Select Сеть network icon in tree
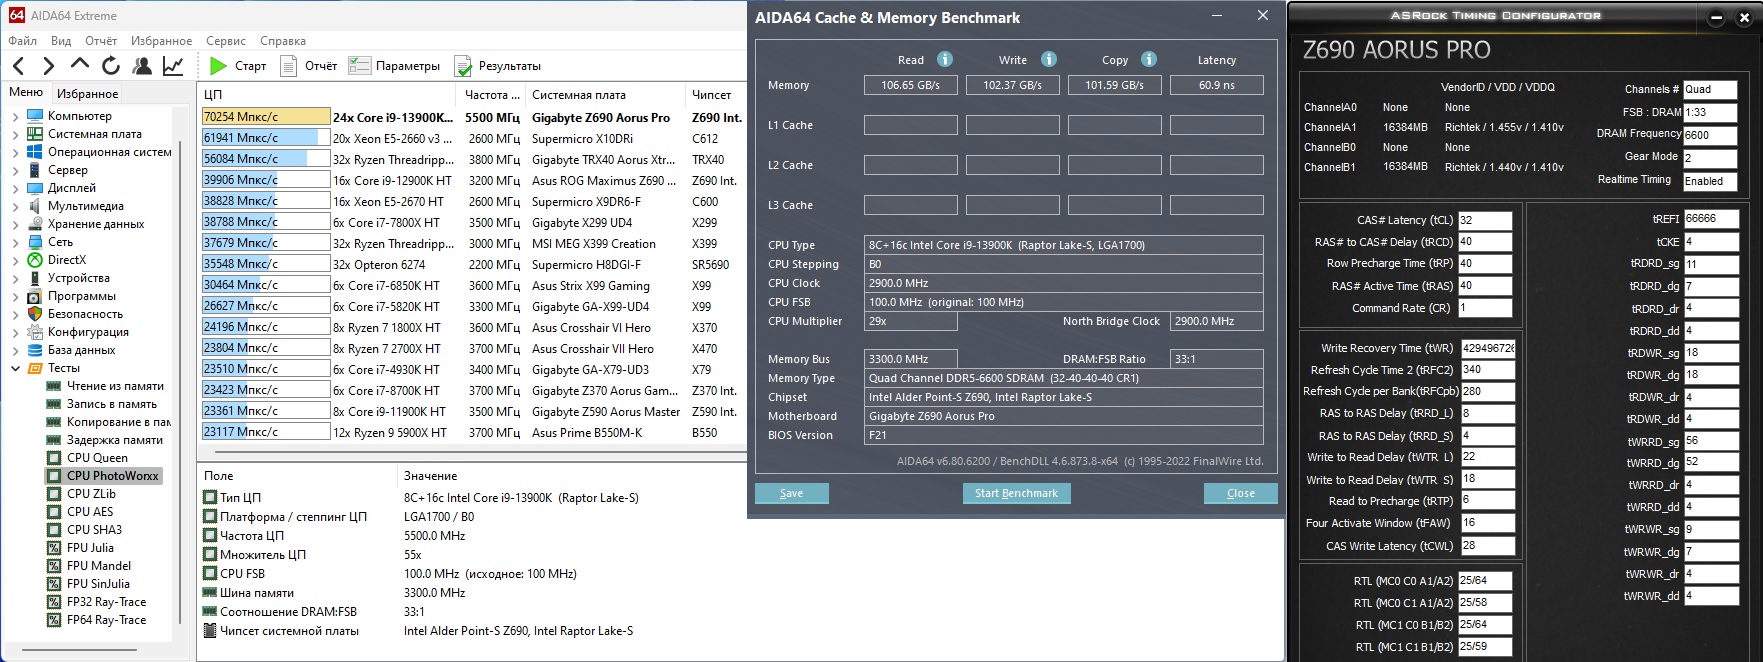 click(x=35, y=242)
